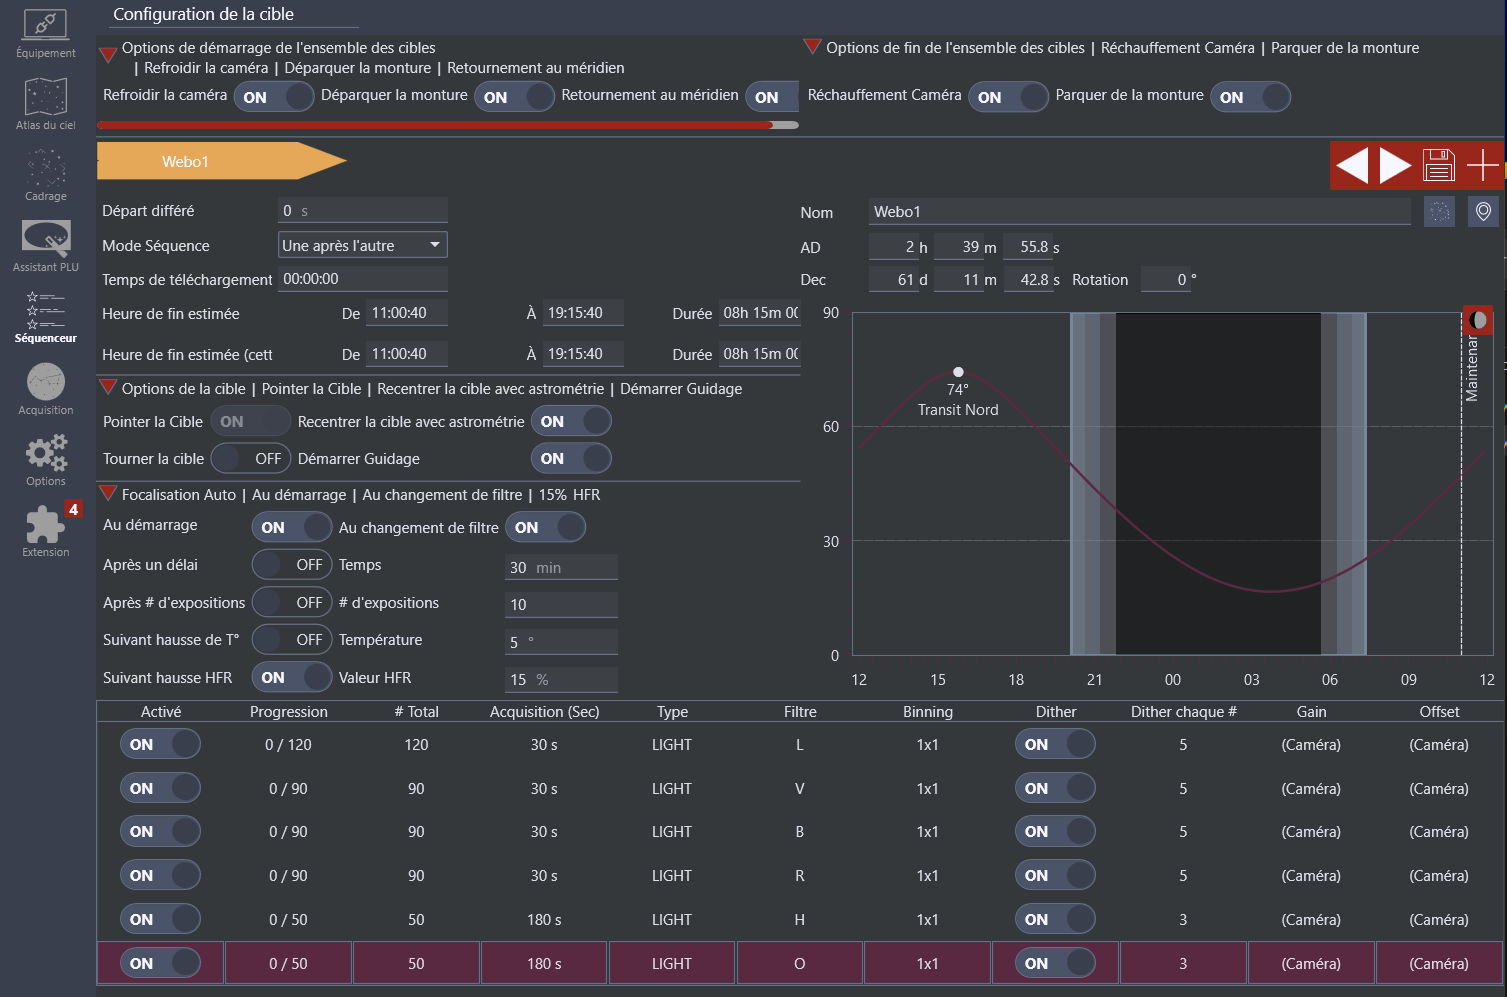This screenshot has width=1507, height=997.
Task: Click the map pin coordinates icon next to Nom
Action: pos(1483,212)
